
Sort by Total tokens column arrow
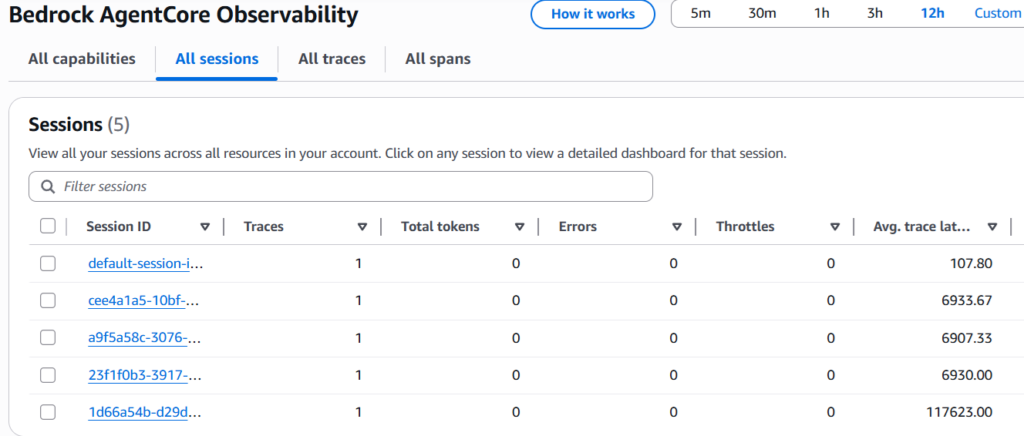520,227
